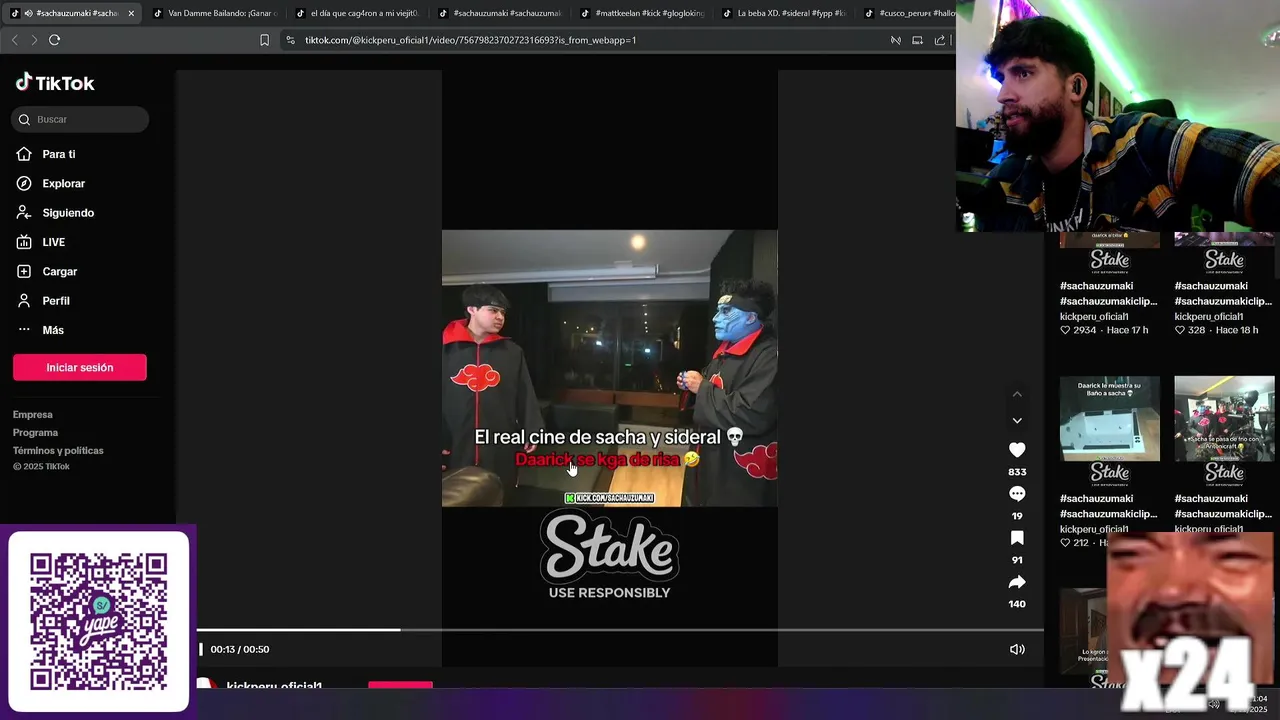
Task: Switch to the 'el día que cag4ron' tab
Action: click(x=358, y=13)
